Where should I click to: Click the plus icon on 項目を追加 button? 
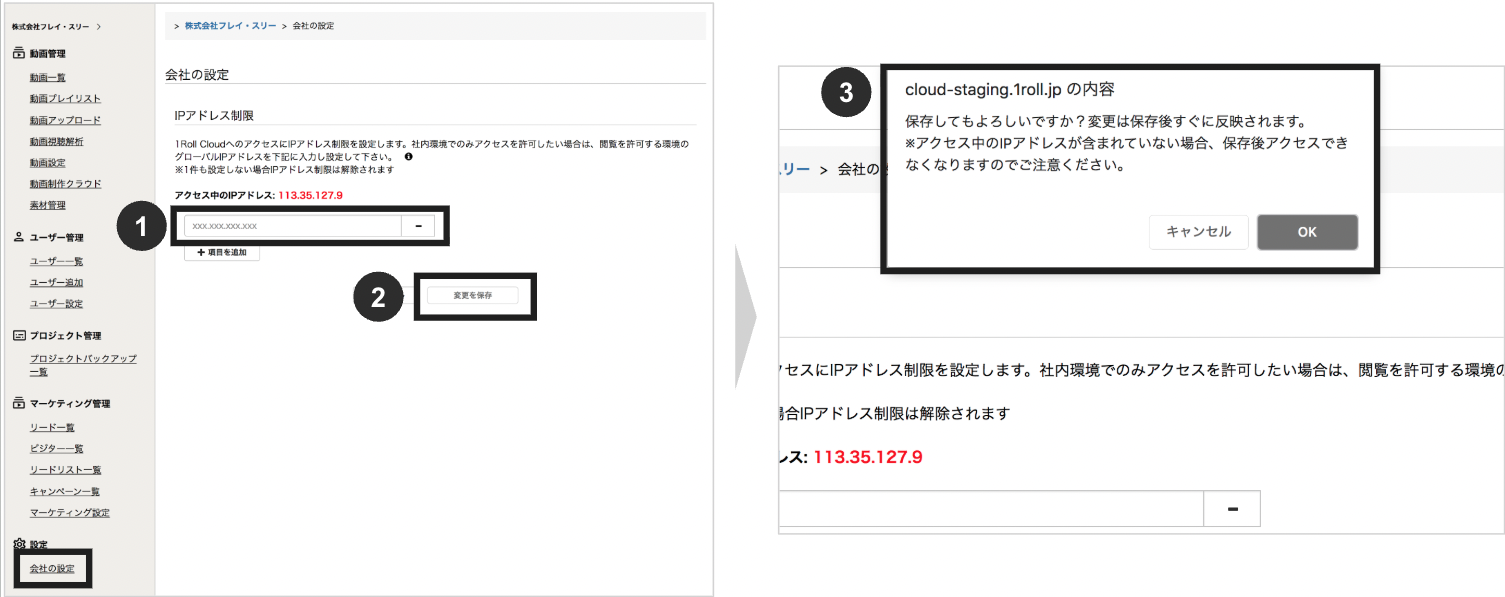pyautogui.click(x=200, y=252)
